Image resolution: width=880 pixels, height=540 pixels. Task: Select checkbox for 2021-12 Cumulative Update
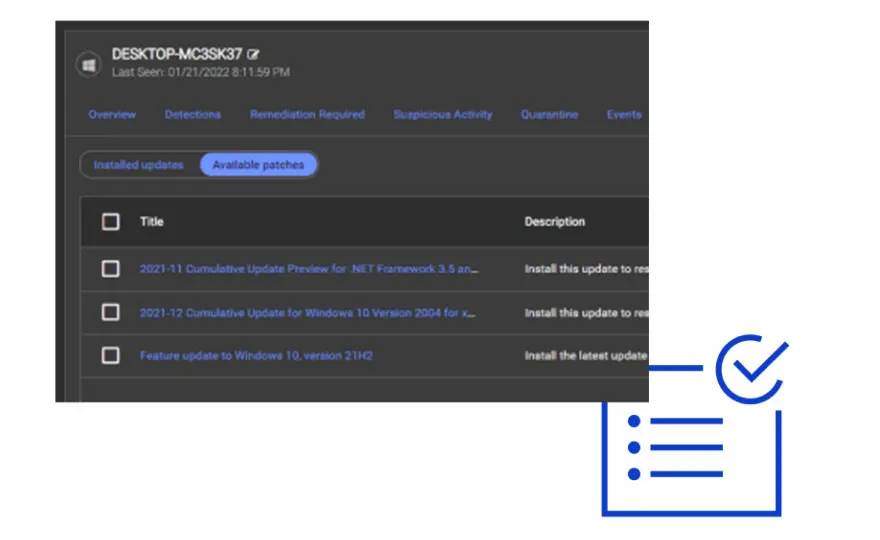point(111,313)
